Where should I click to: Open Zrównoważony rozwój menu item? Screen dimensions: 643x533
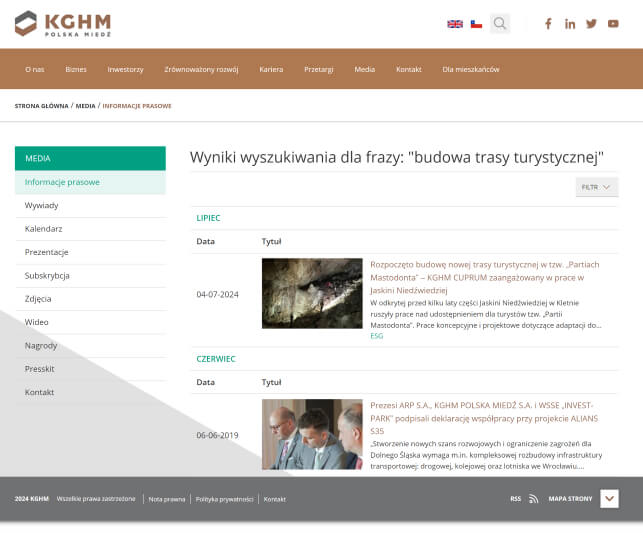(x=201, y=69)
